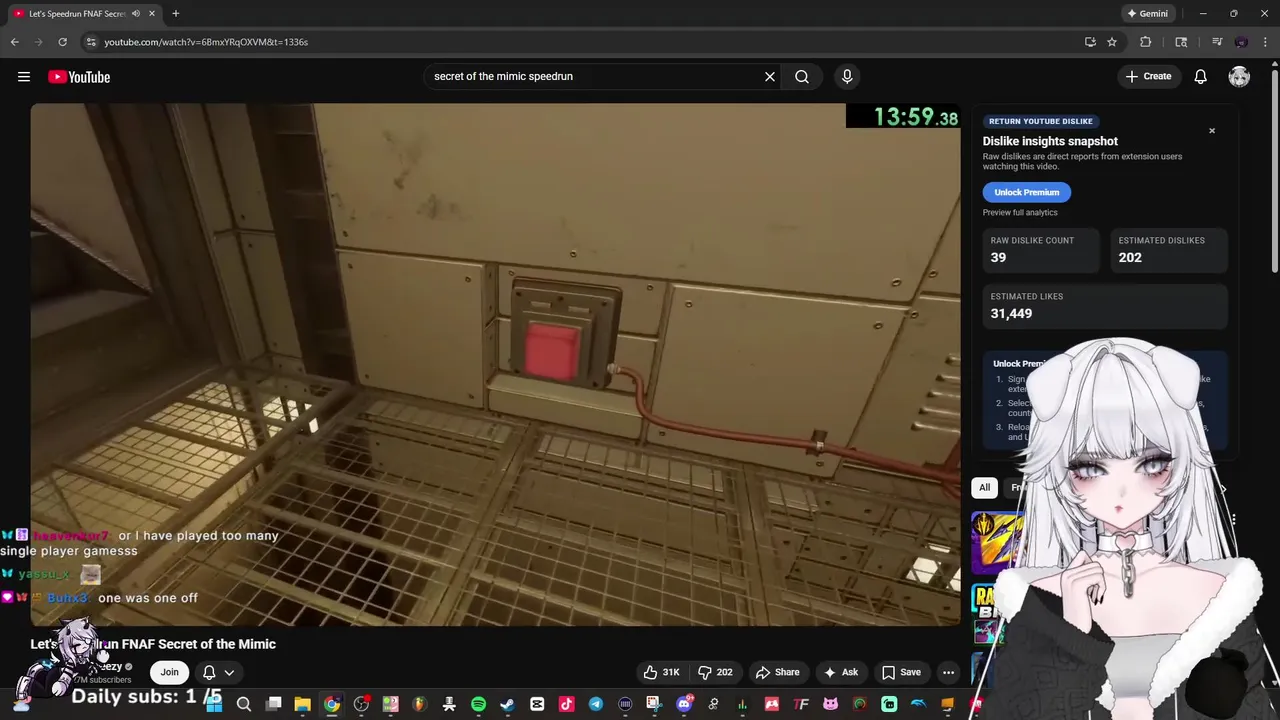Open CapCut from the taskbar
Image resolution: width=1280 pixels, height=720 pixels.
537,704
